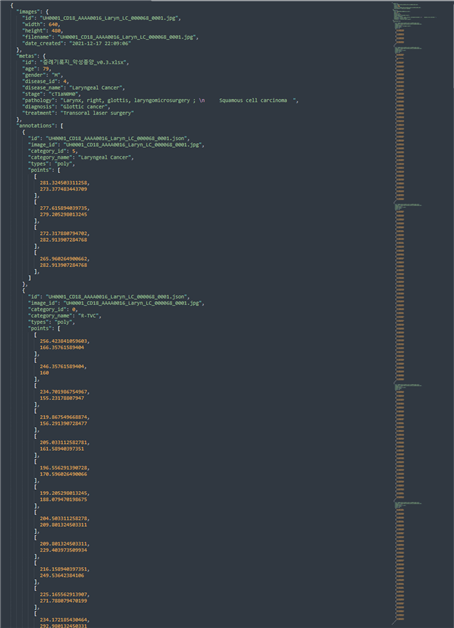
Task: Click the value 204.503311258278
Action: pos(65,519)
